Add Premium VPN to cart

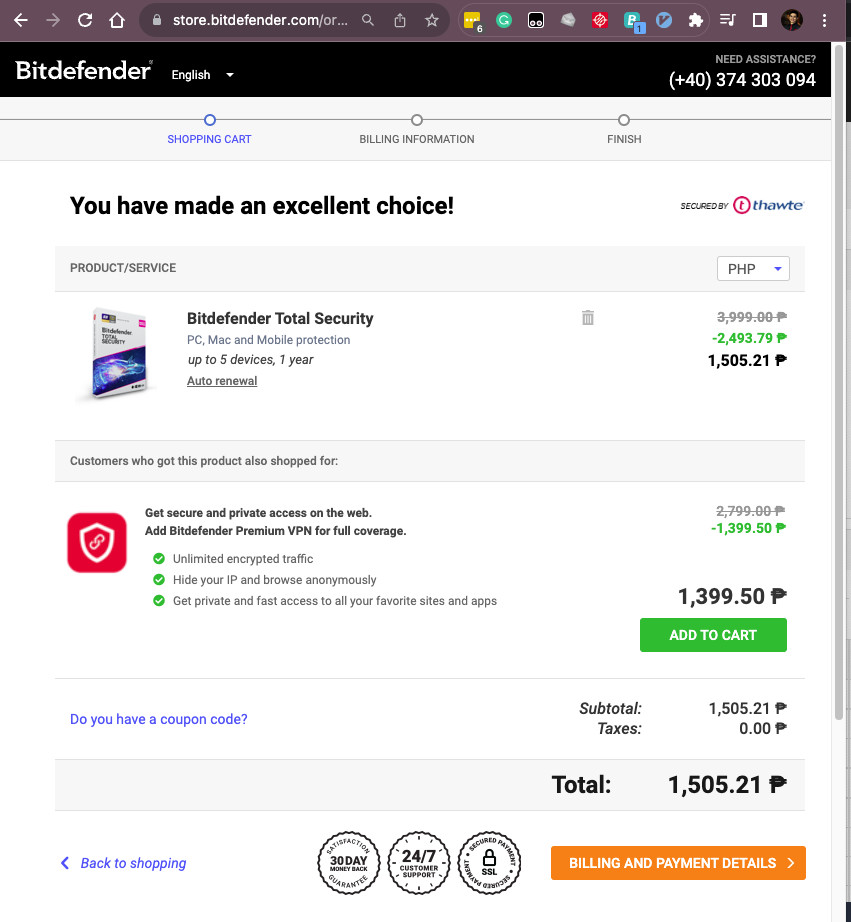tap(713, 635)
